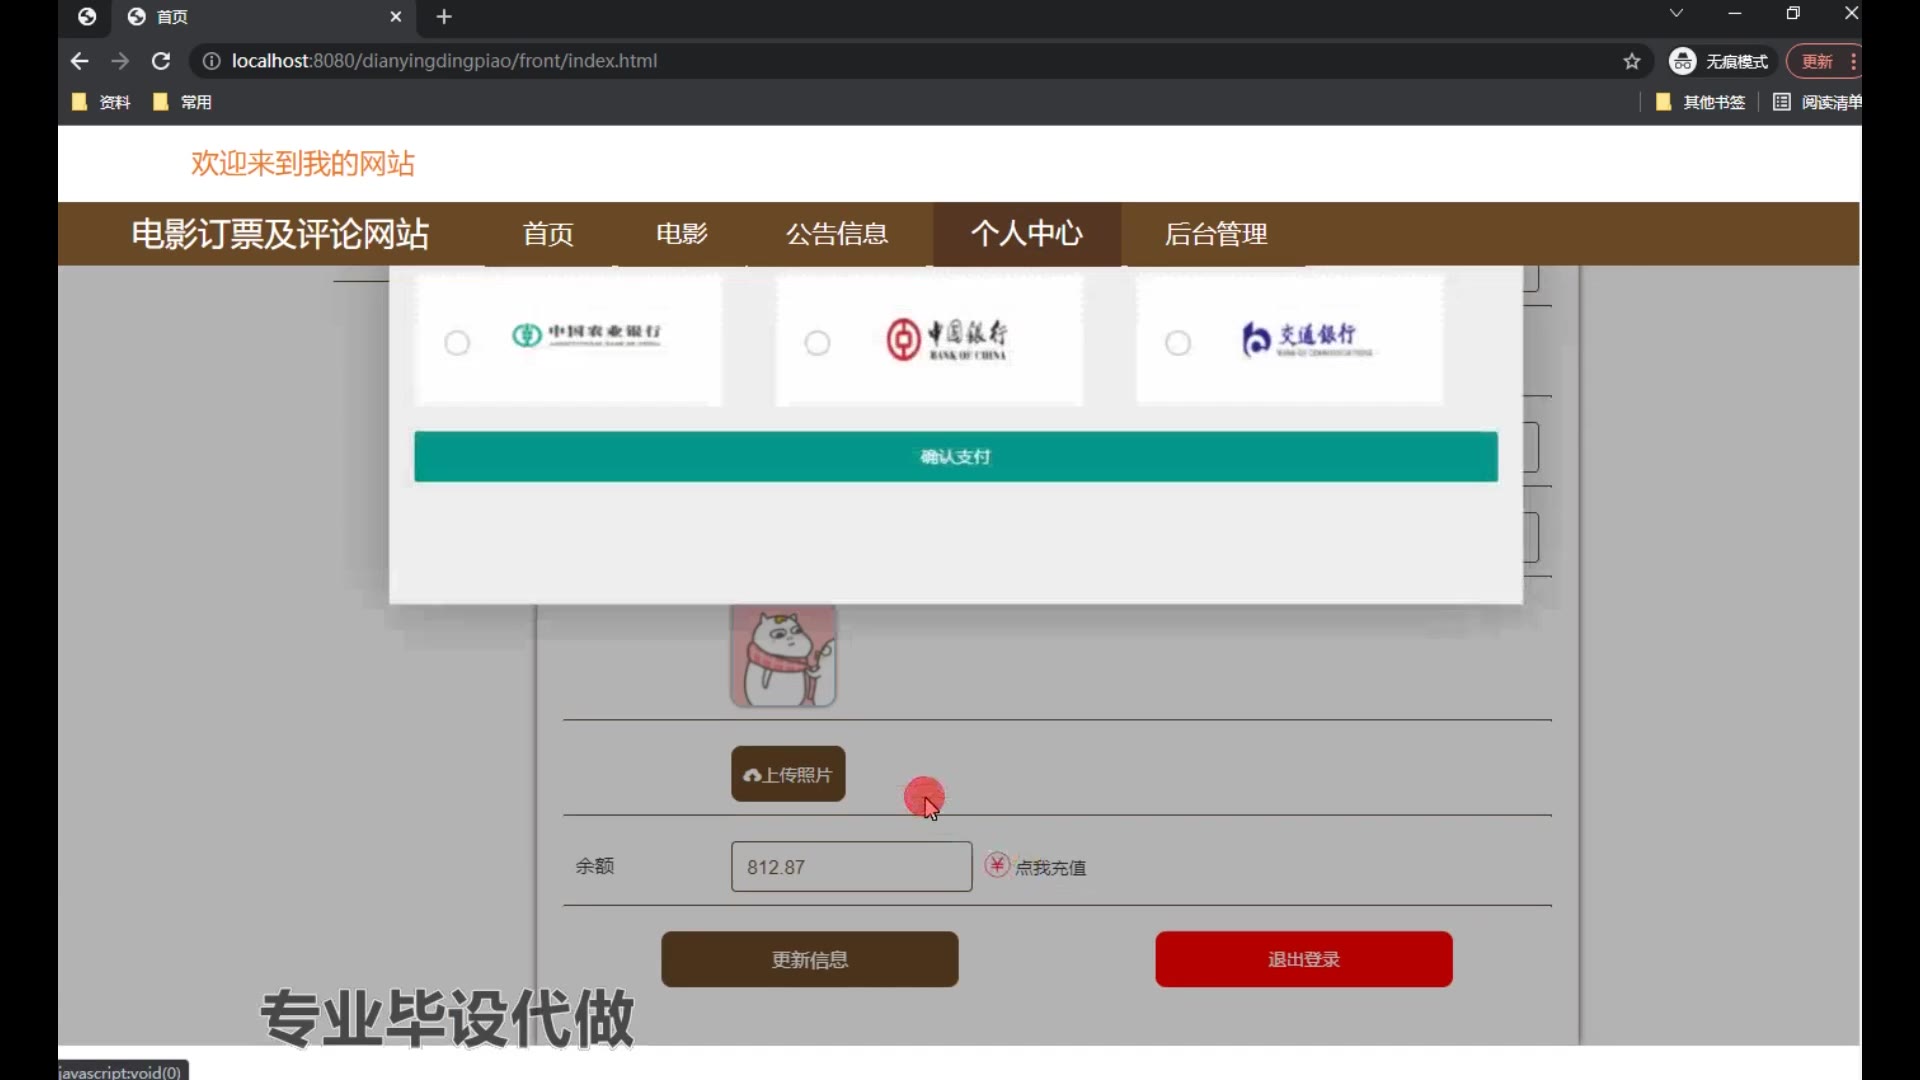
Task: Reload the page with refresh icon
Action: click(x=161, y=61)
